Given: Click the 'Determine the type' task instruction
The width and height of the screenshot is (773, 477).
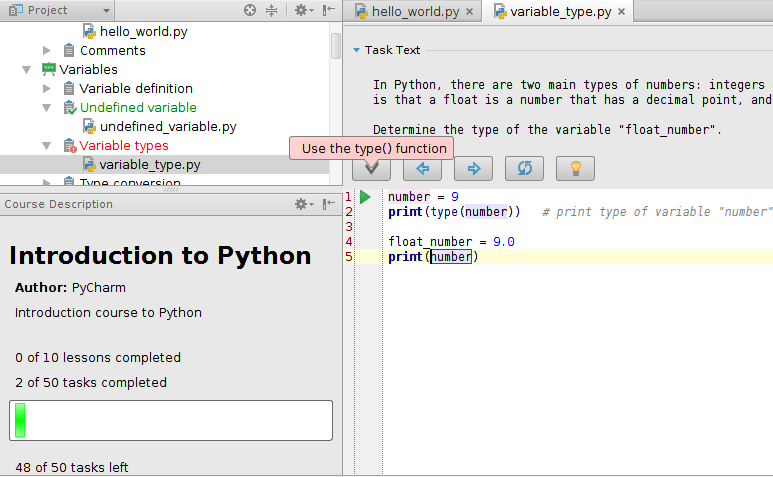Looking at the screenshot, I should pyautogui.click(x=547, y=130).
